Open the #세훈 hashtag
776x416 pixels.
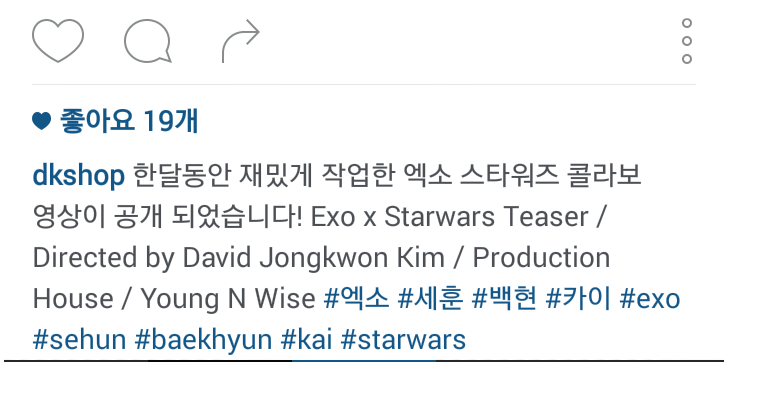click(430, 298)
